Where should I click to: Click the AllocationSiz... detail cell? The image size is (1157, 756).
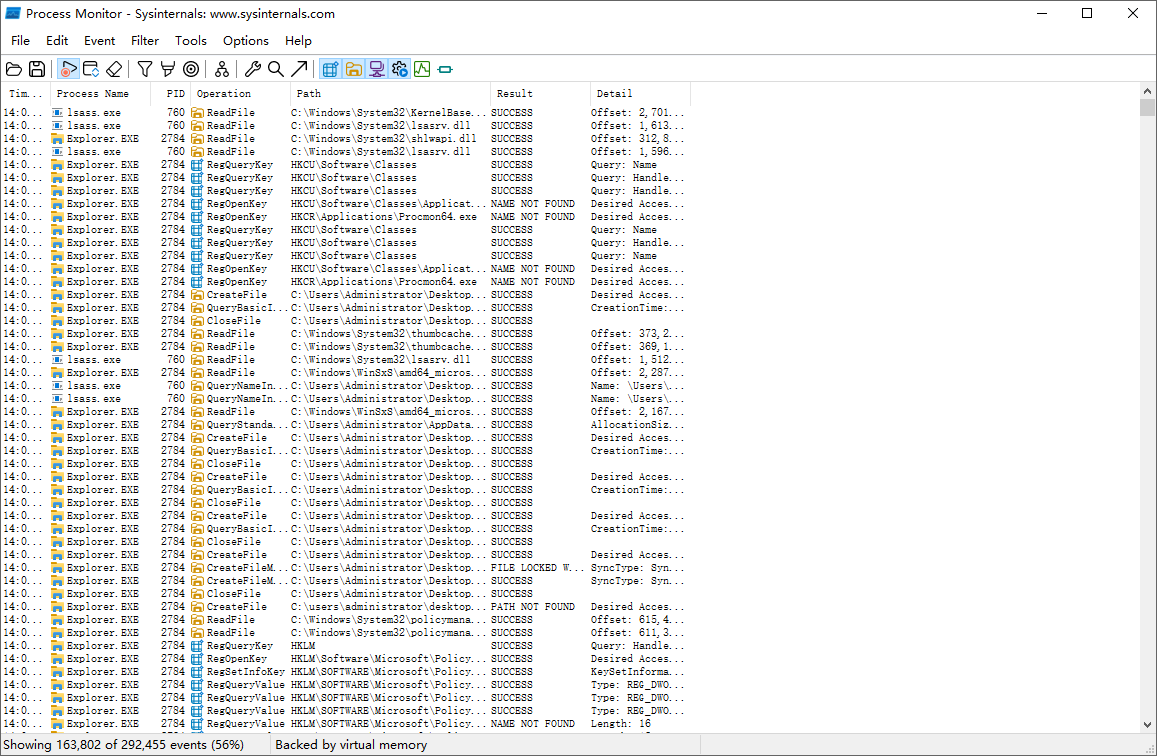pyautogui.click(x=638, y=425)
